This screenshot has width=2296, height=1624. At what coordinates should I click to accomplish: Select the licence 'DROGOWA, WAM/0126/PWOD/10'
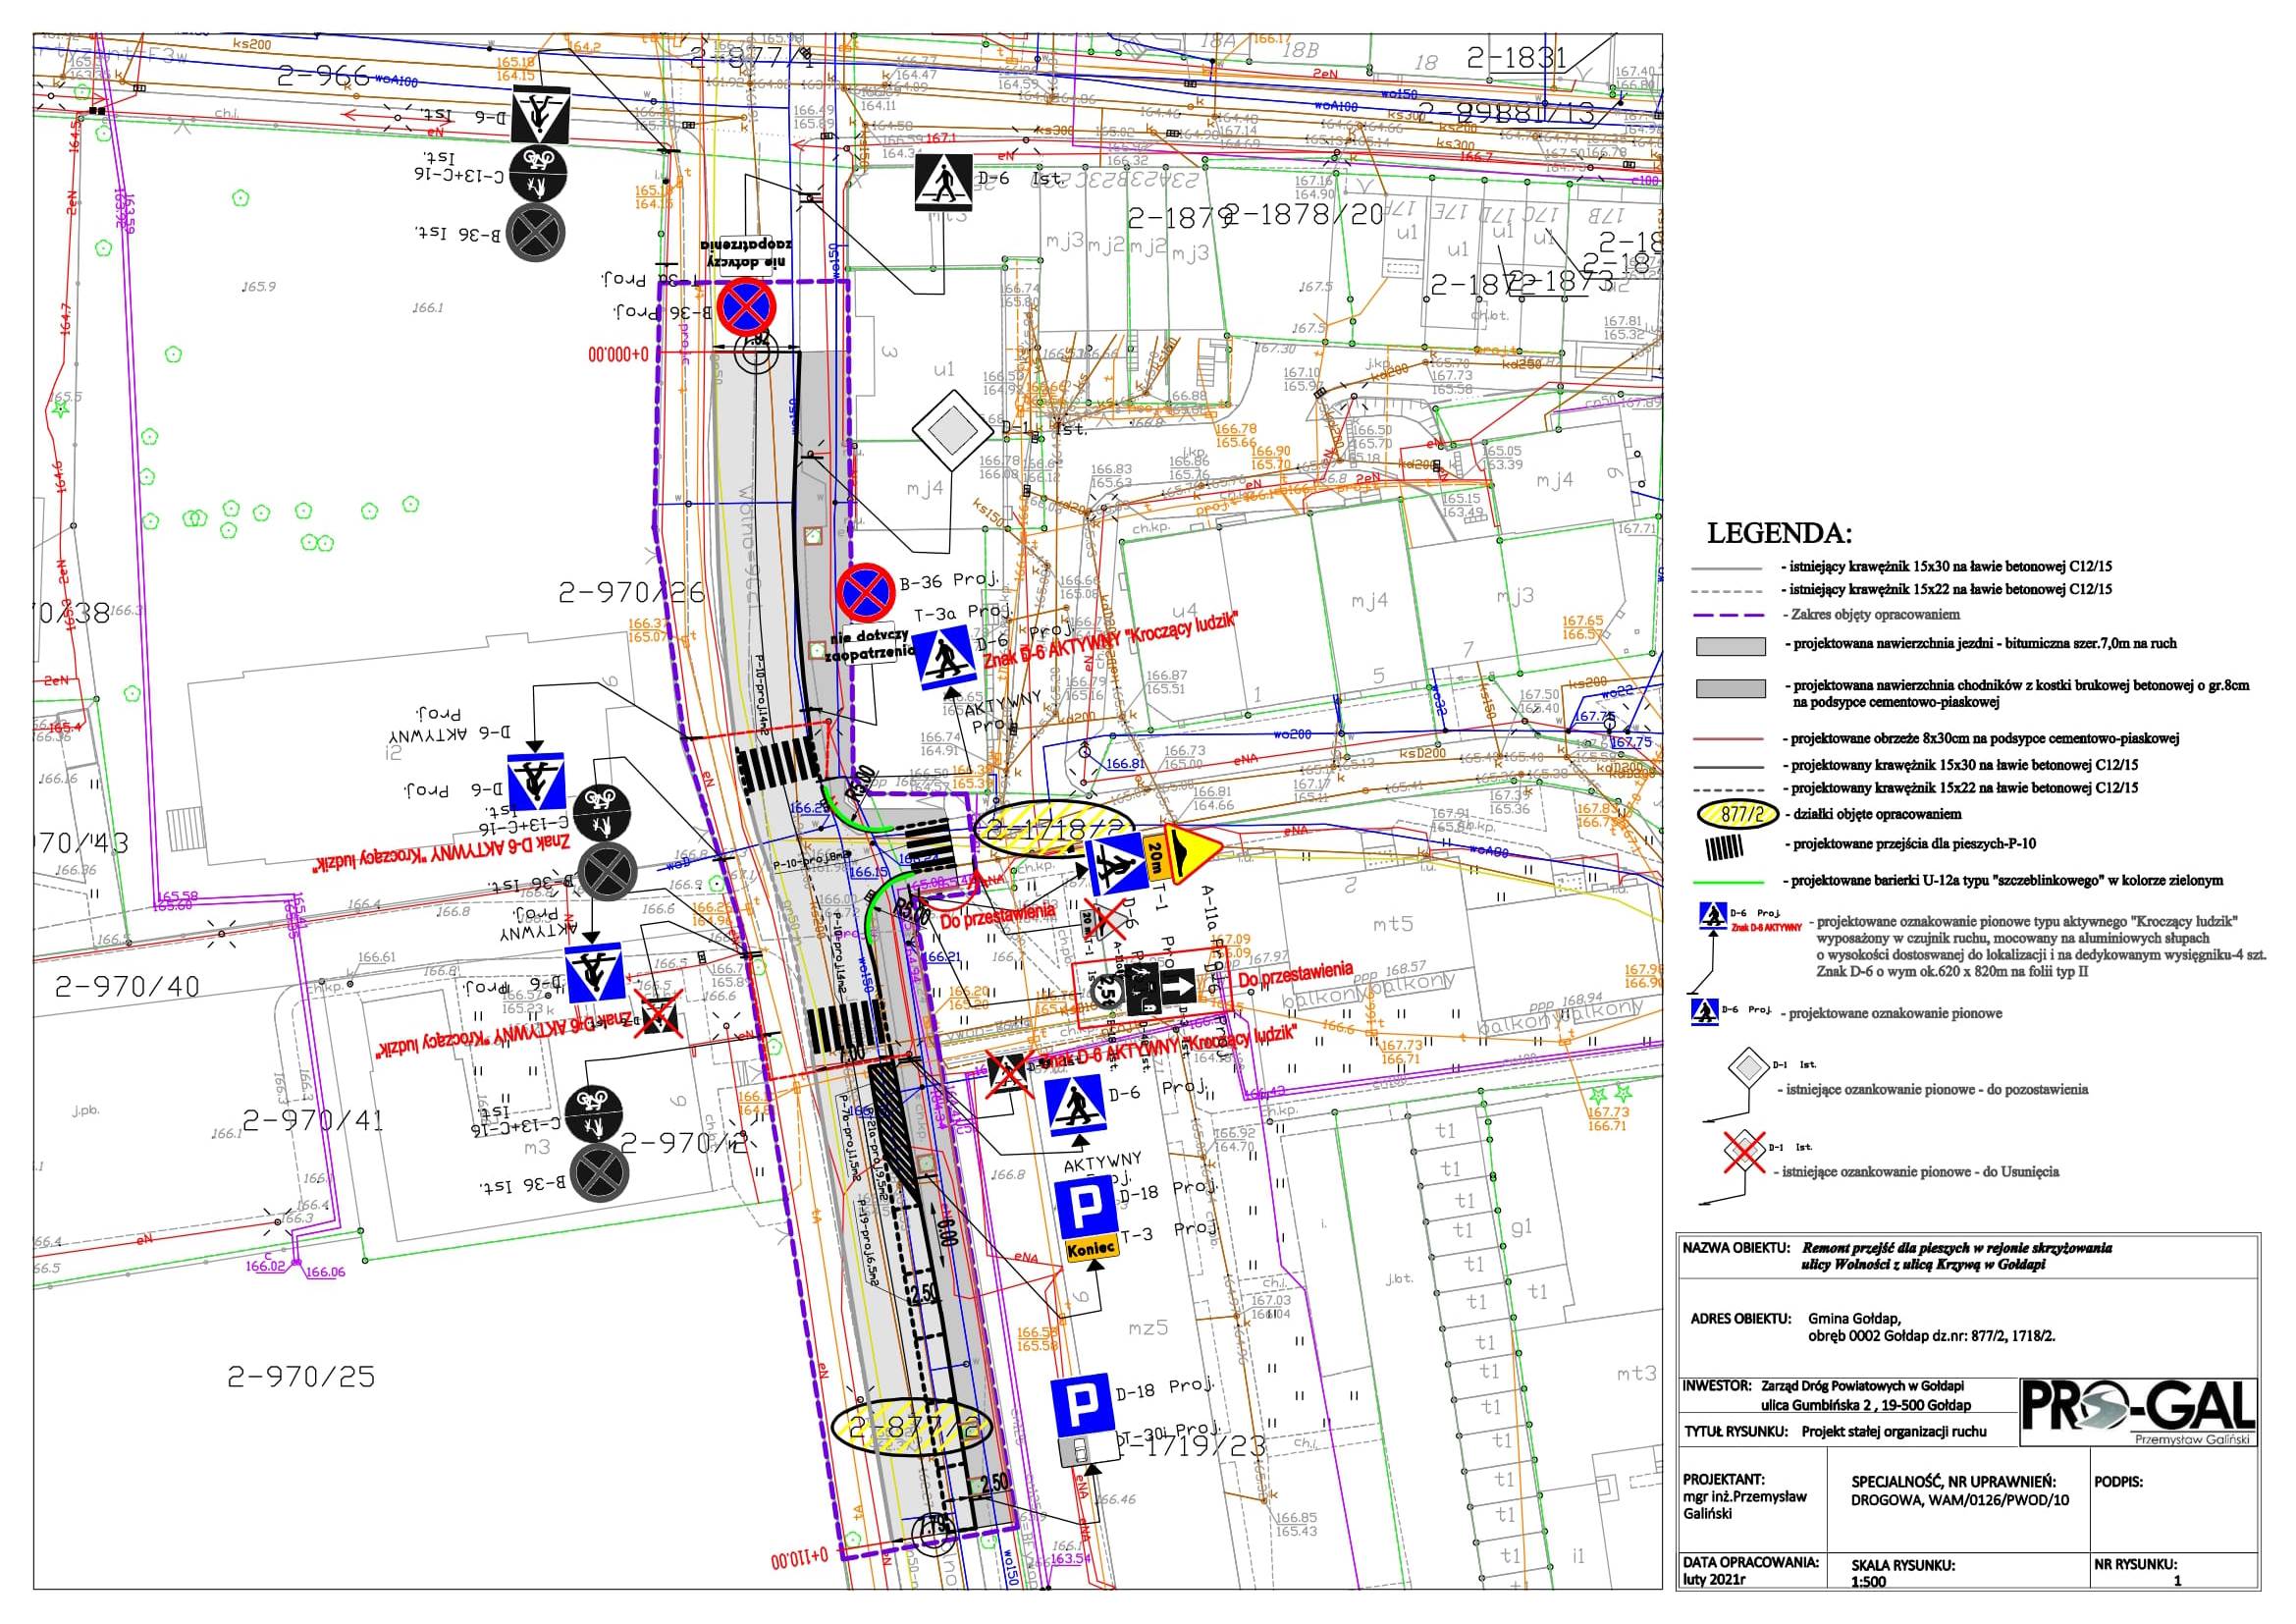tap(1959, 1499)
